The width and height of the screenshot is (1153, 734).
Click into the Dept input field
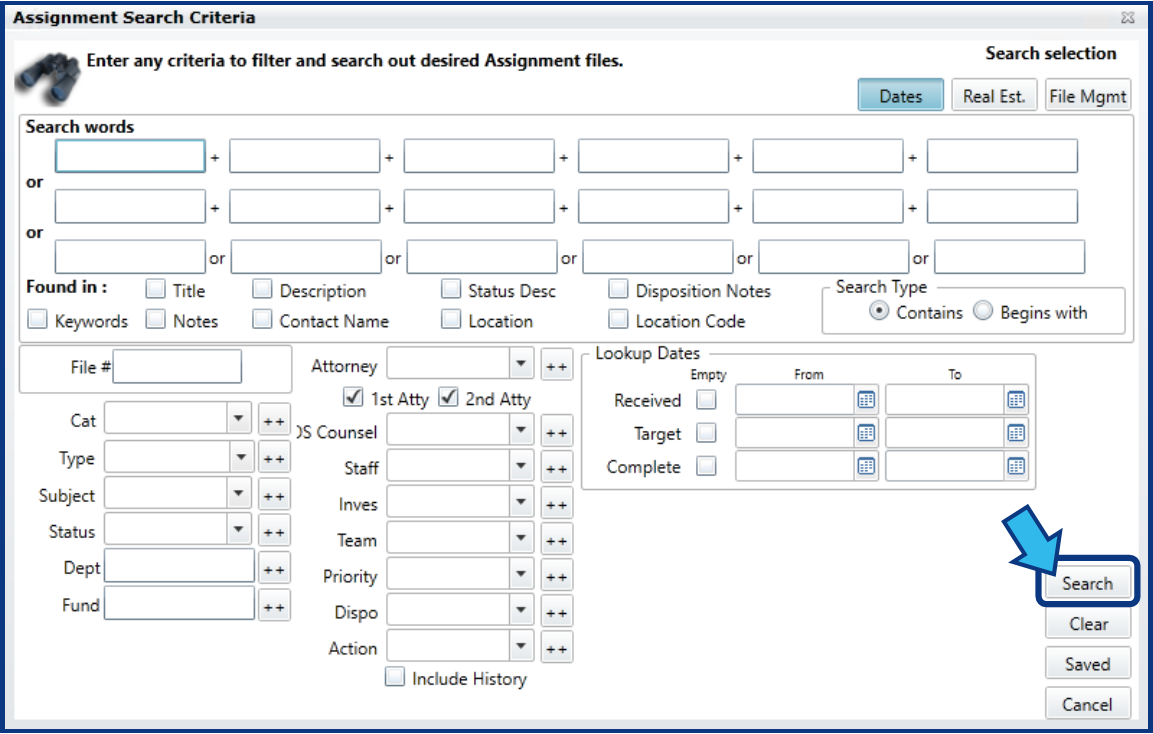pyautogui.click(x=179, y=566)
